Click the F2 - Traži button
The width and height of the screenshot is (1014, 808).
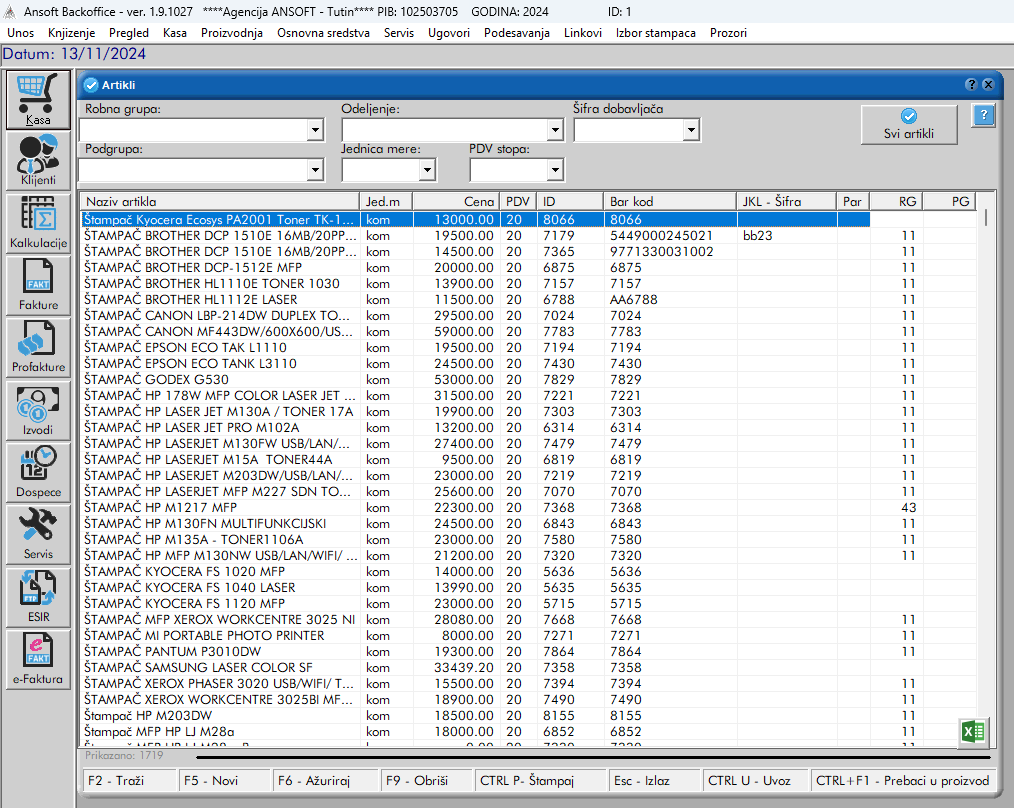(x=129, y=780)
